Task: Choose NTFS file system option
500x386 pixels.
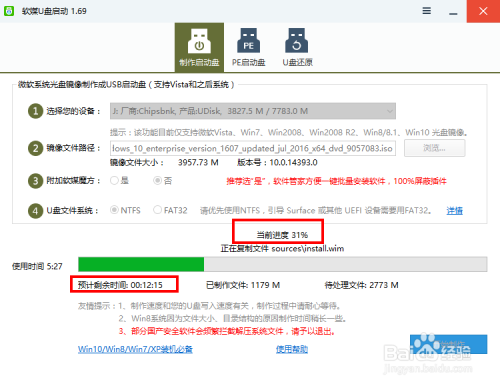Action: [125, 210]
